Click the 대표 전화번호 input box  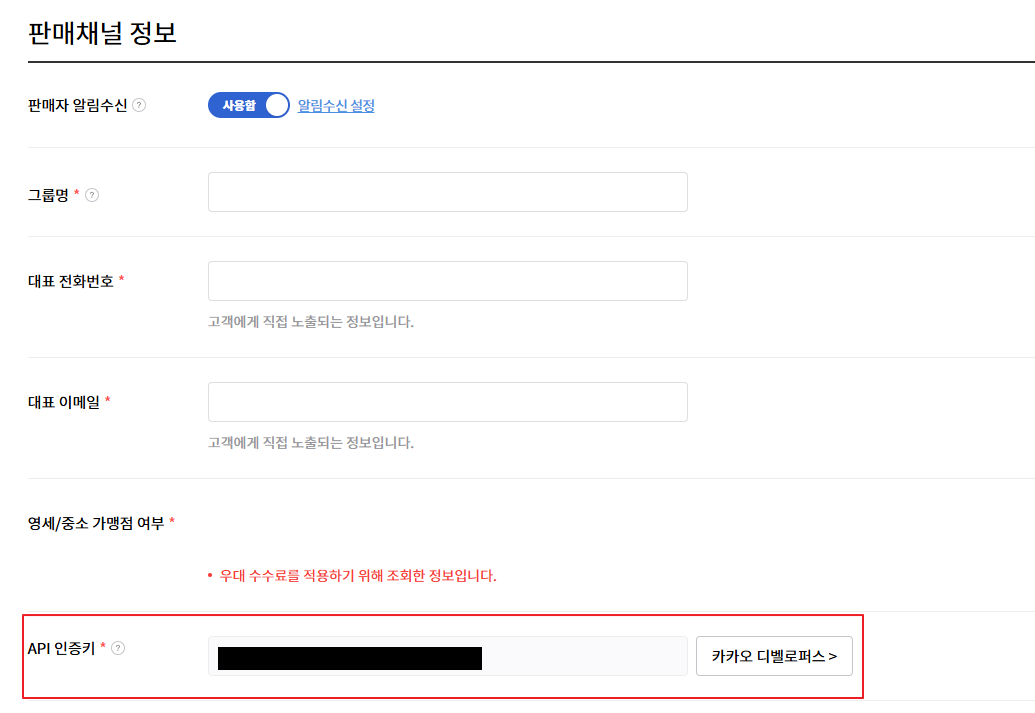(x=447, y=281)
